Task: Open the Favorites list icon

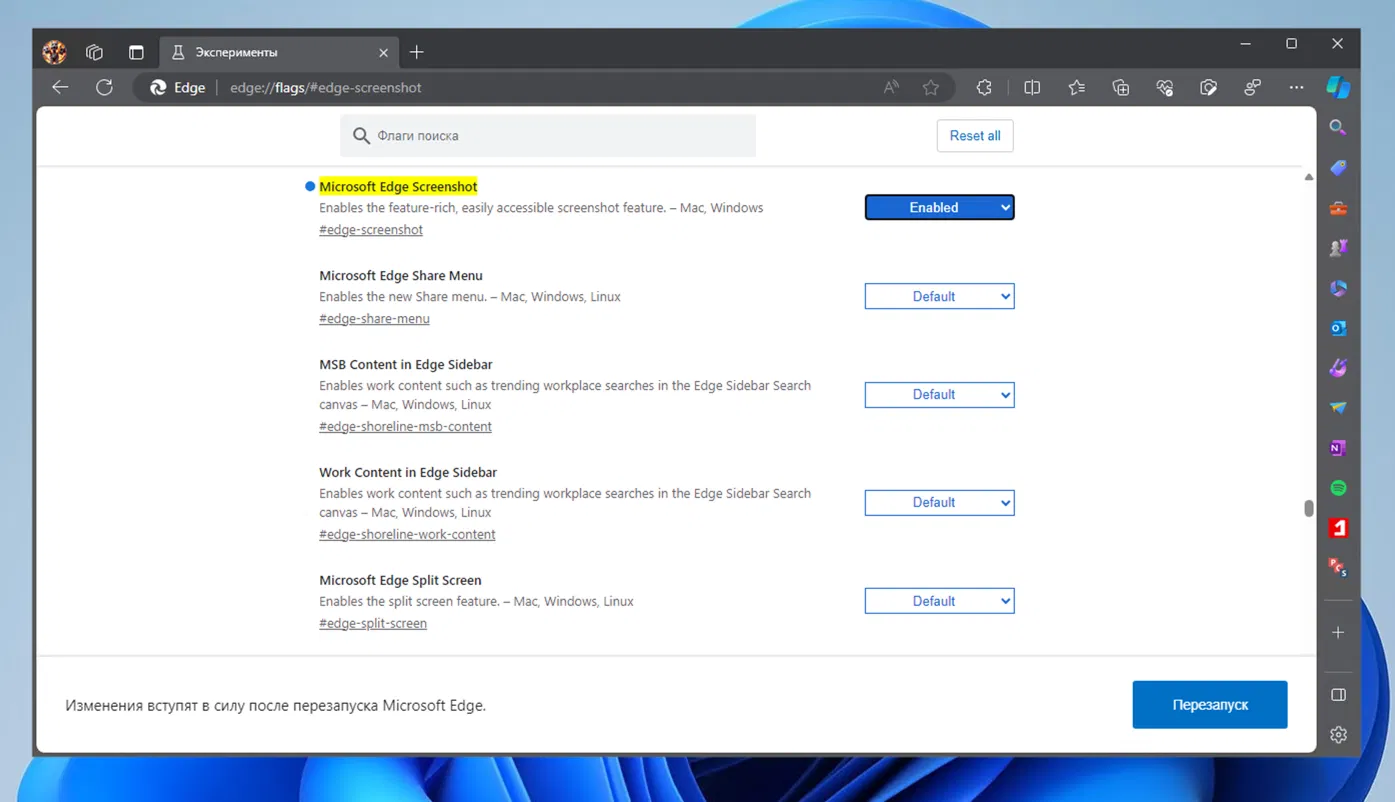Action: pyautogui.click(x=1076, y=87)
